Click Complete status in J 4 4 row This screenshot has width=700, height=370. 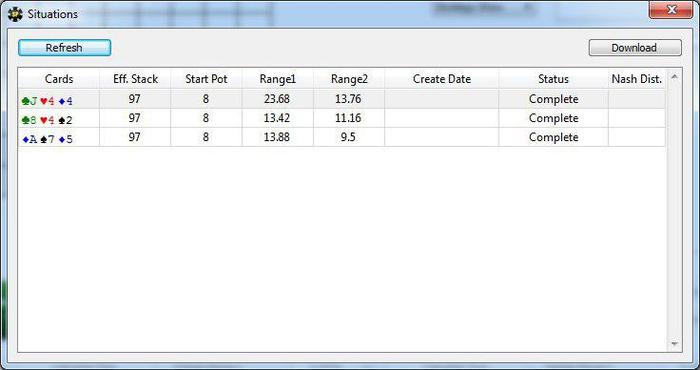point(554,99)
